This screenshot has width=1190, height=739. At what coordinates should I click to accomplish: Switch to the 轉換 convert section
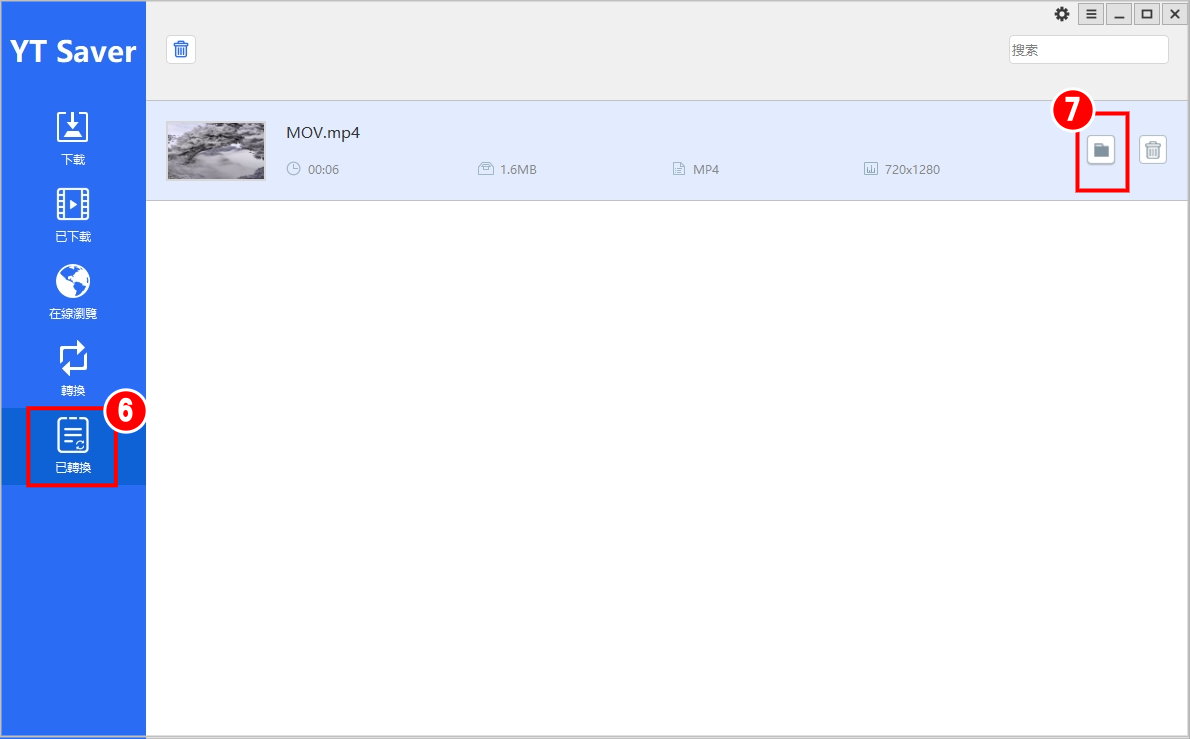[x=73, y=369]
